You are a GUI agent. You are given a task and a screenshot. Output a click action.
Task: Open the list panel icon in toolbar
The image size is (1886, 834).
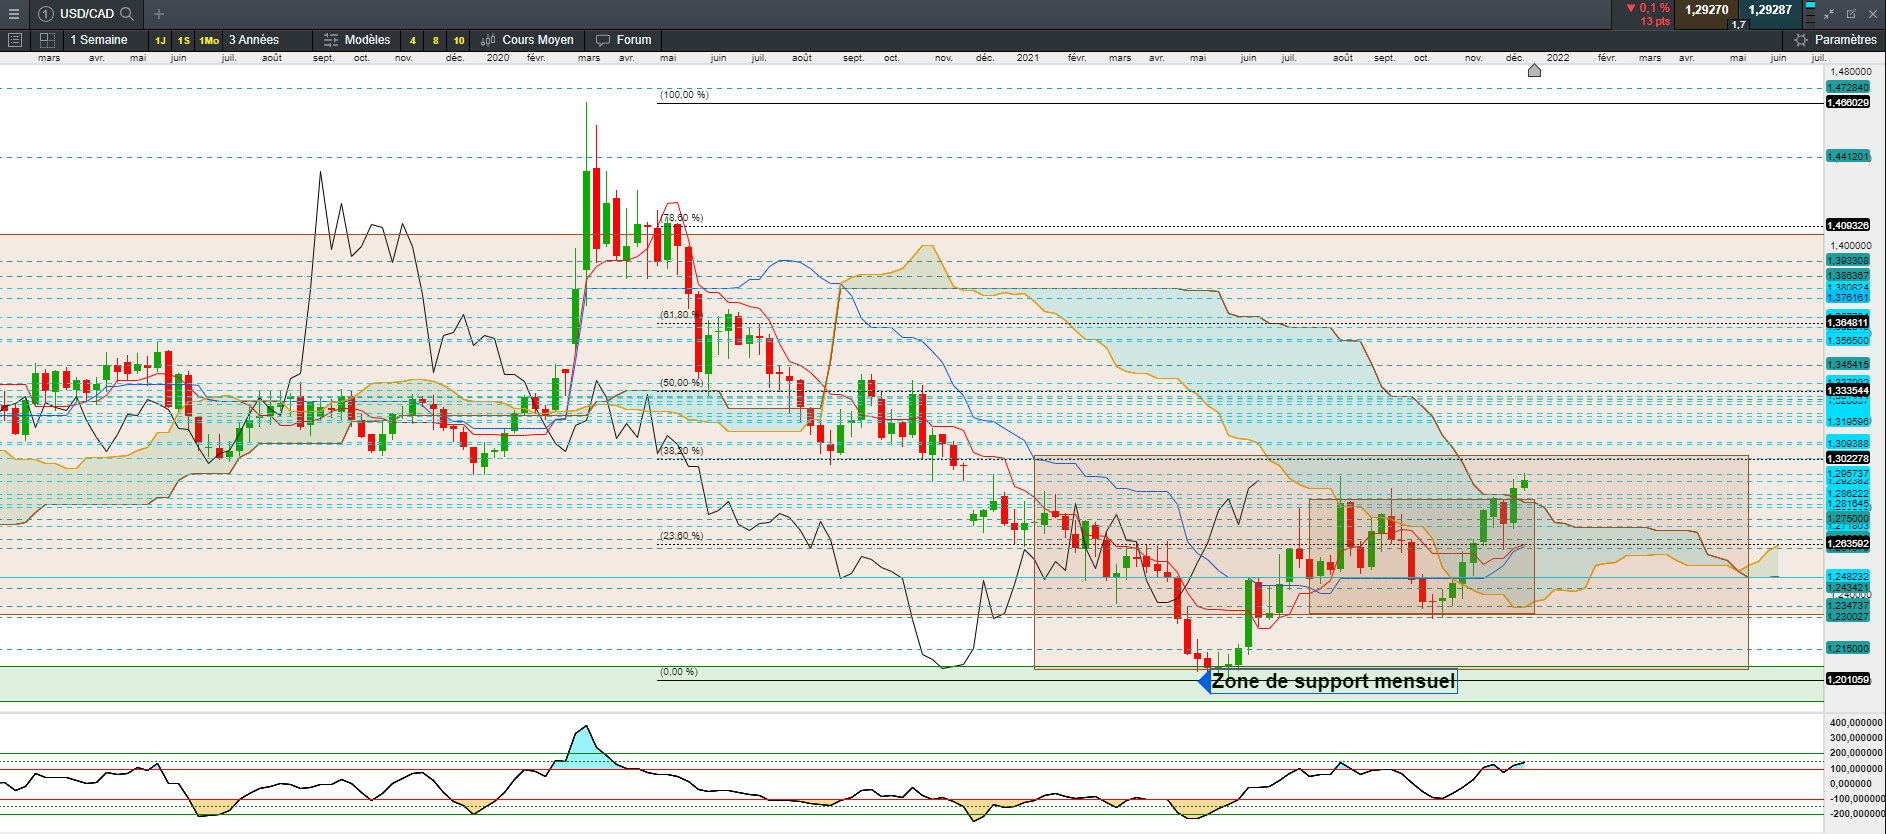pos(15,40)
